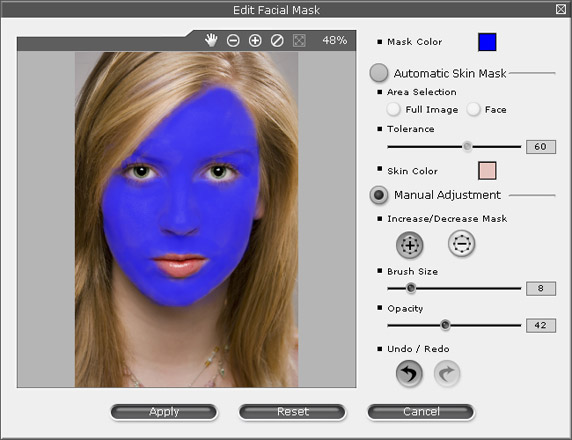Viewport: 572px width, 440px height.
Task: Choose Face area selection
Action: 473,109
